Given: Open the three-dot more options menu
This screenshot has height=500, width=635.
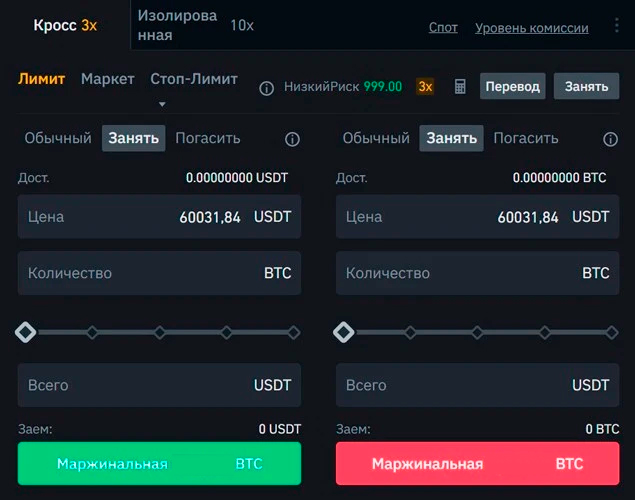Looking at the screenshot, I should tap(616, 26).
